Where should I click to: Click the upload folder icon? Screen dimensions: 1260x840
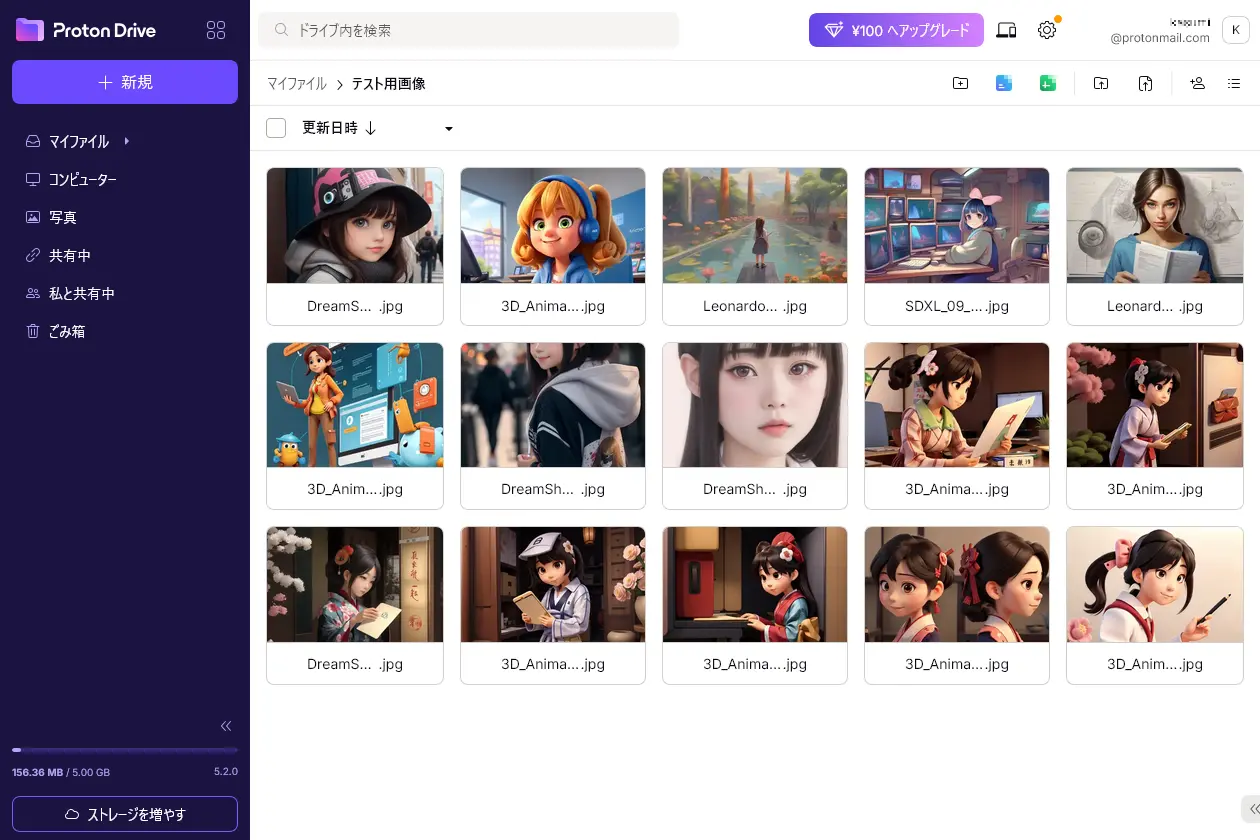(x=1101, y=84)
